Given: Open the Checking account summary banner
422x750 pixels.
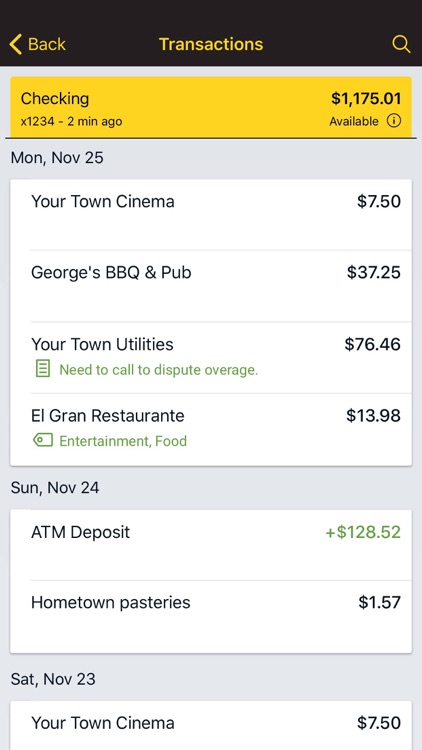Looking at the screenshot, I should coord(211,108).
